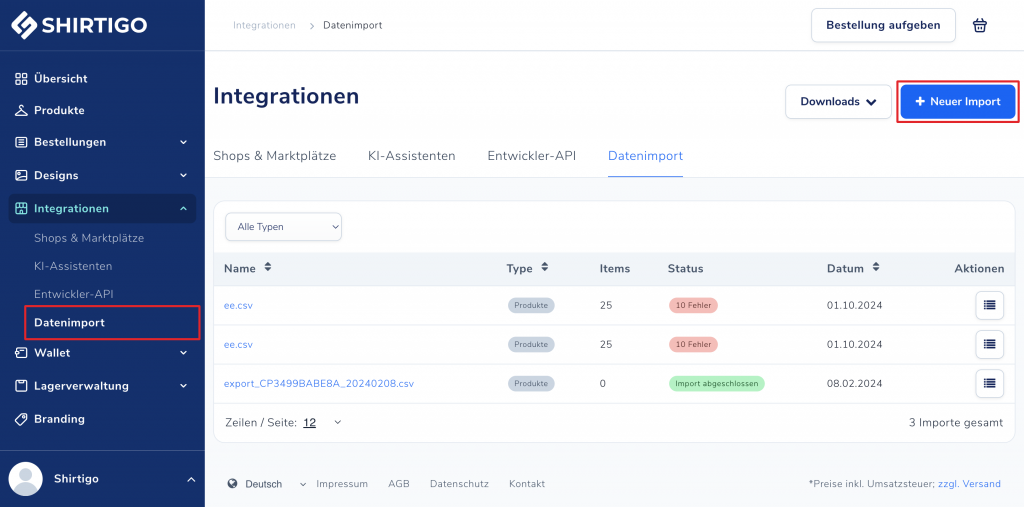The image size is (1024, 507).
Task: Switch to the KI-Assistenten tab
Action: (411, 156)
